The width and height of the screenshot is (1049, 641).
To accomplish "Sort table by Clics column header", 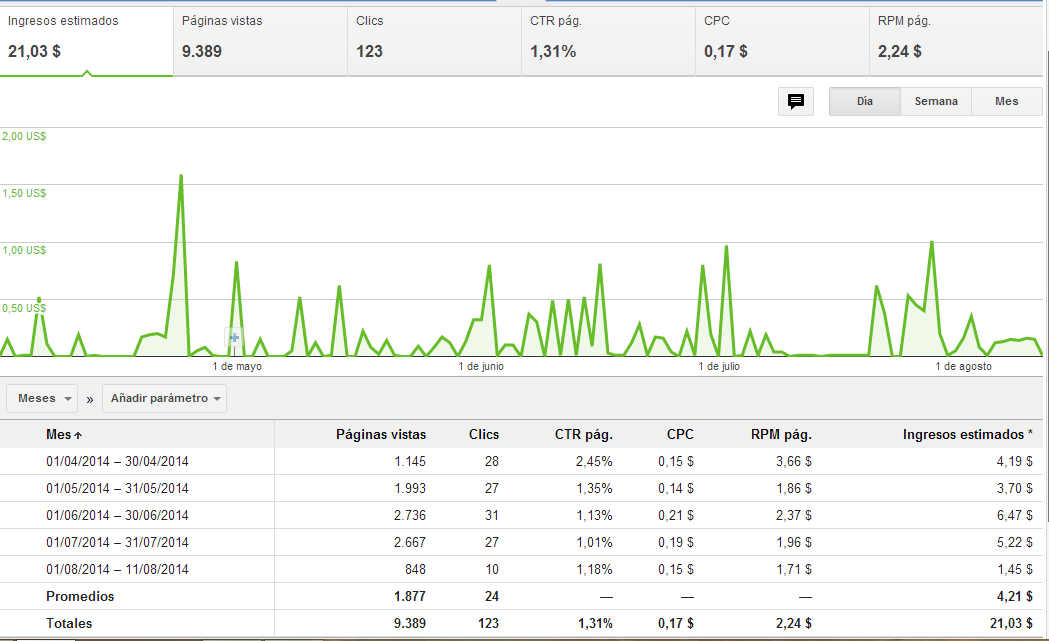I will (x=484, y=434).
